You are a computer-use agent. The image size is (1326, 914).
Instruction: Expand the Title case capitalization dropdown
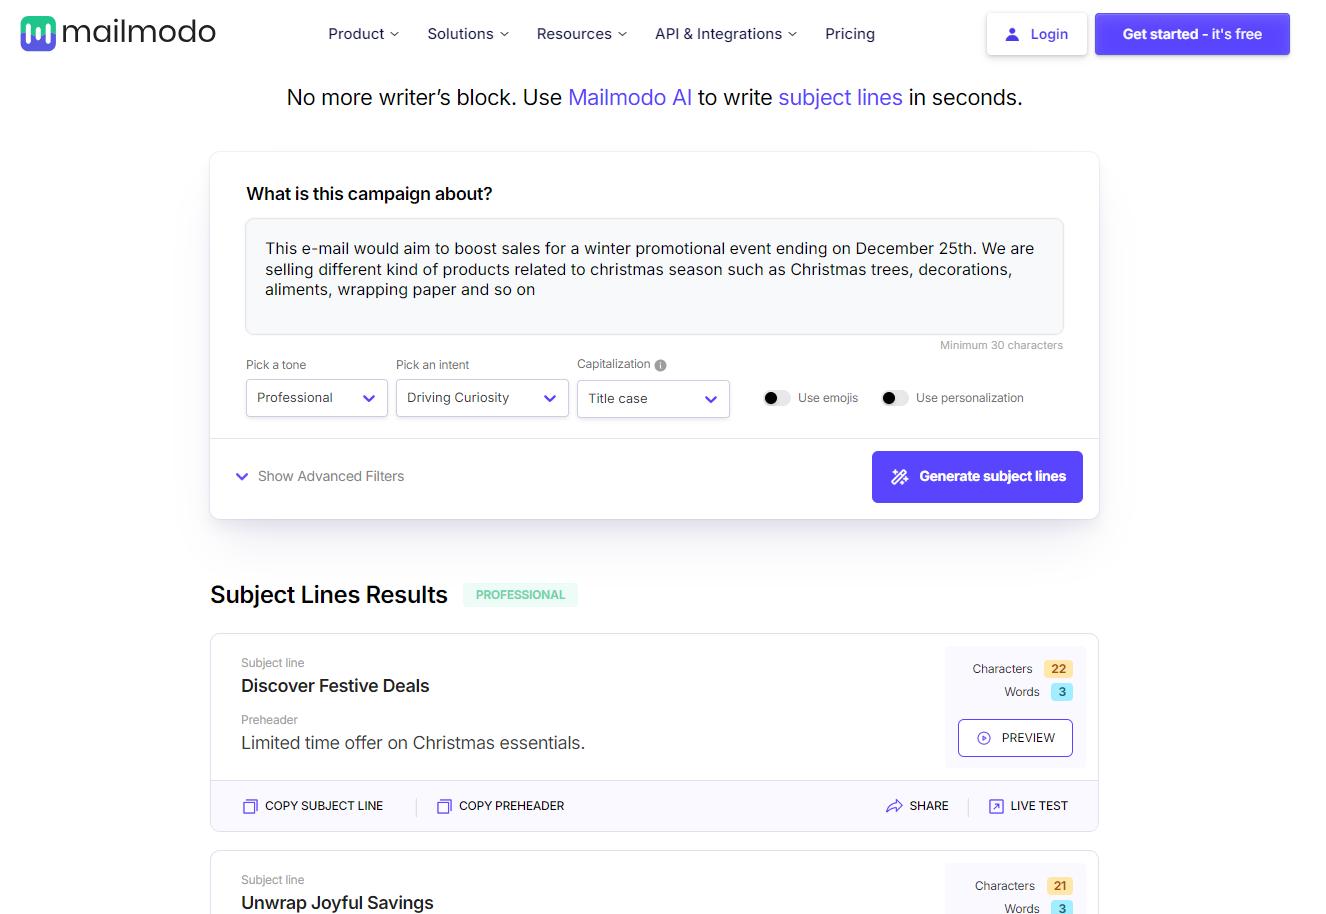pyautogui.click(x=653, y=398)
